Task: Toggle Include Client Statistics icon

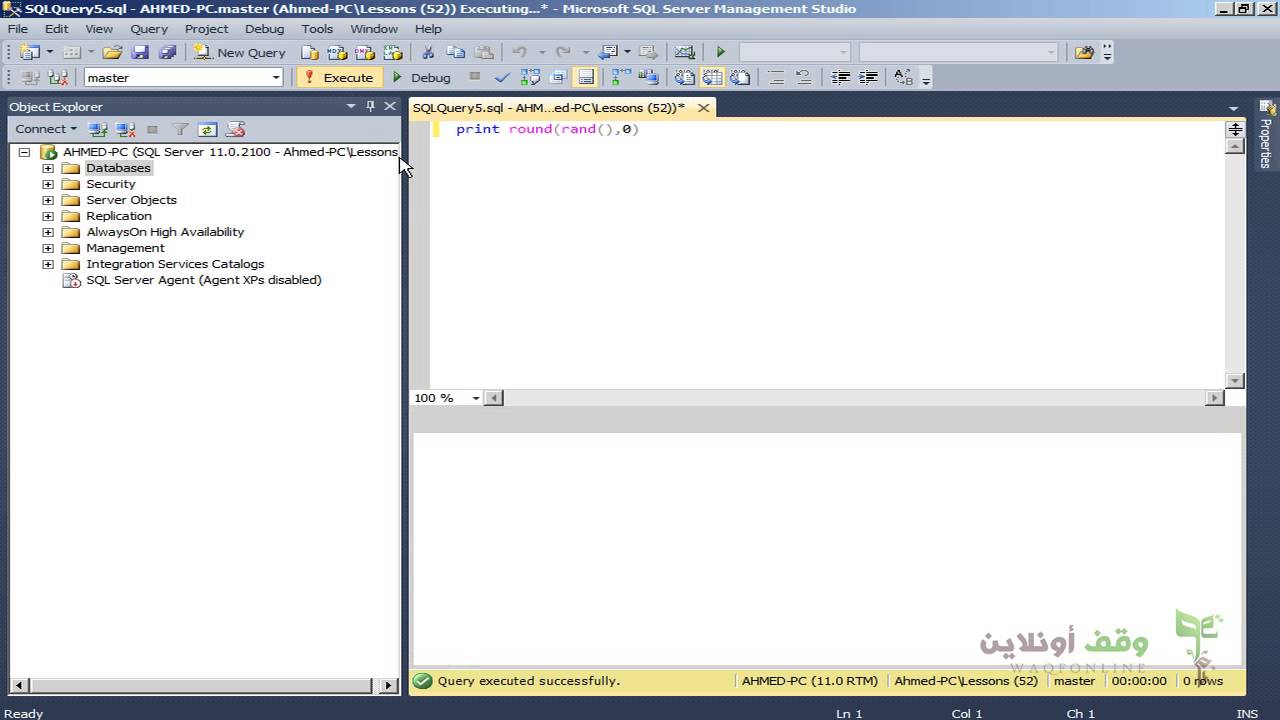Action: click(x=648, y=77)
